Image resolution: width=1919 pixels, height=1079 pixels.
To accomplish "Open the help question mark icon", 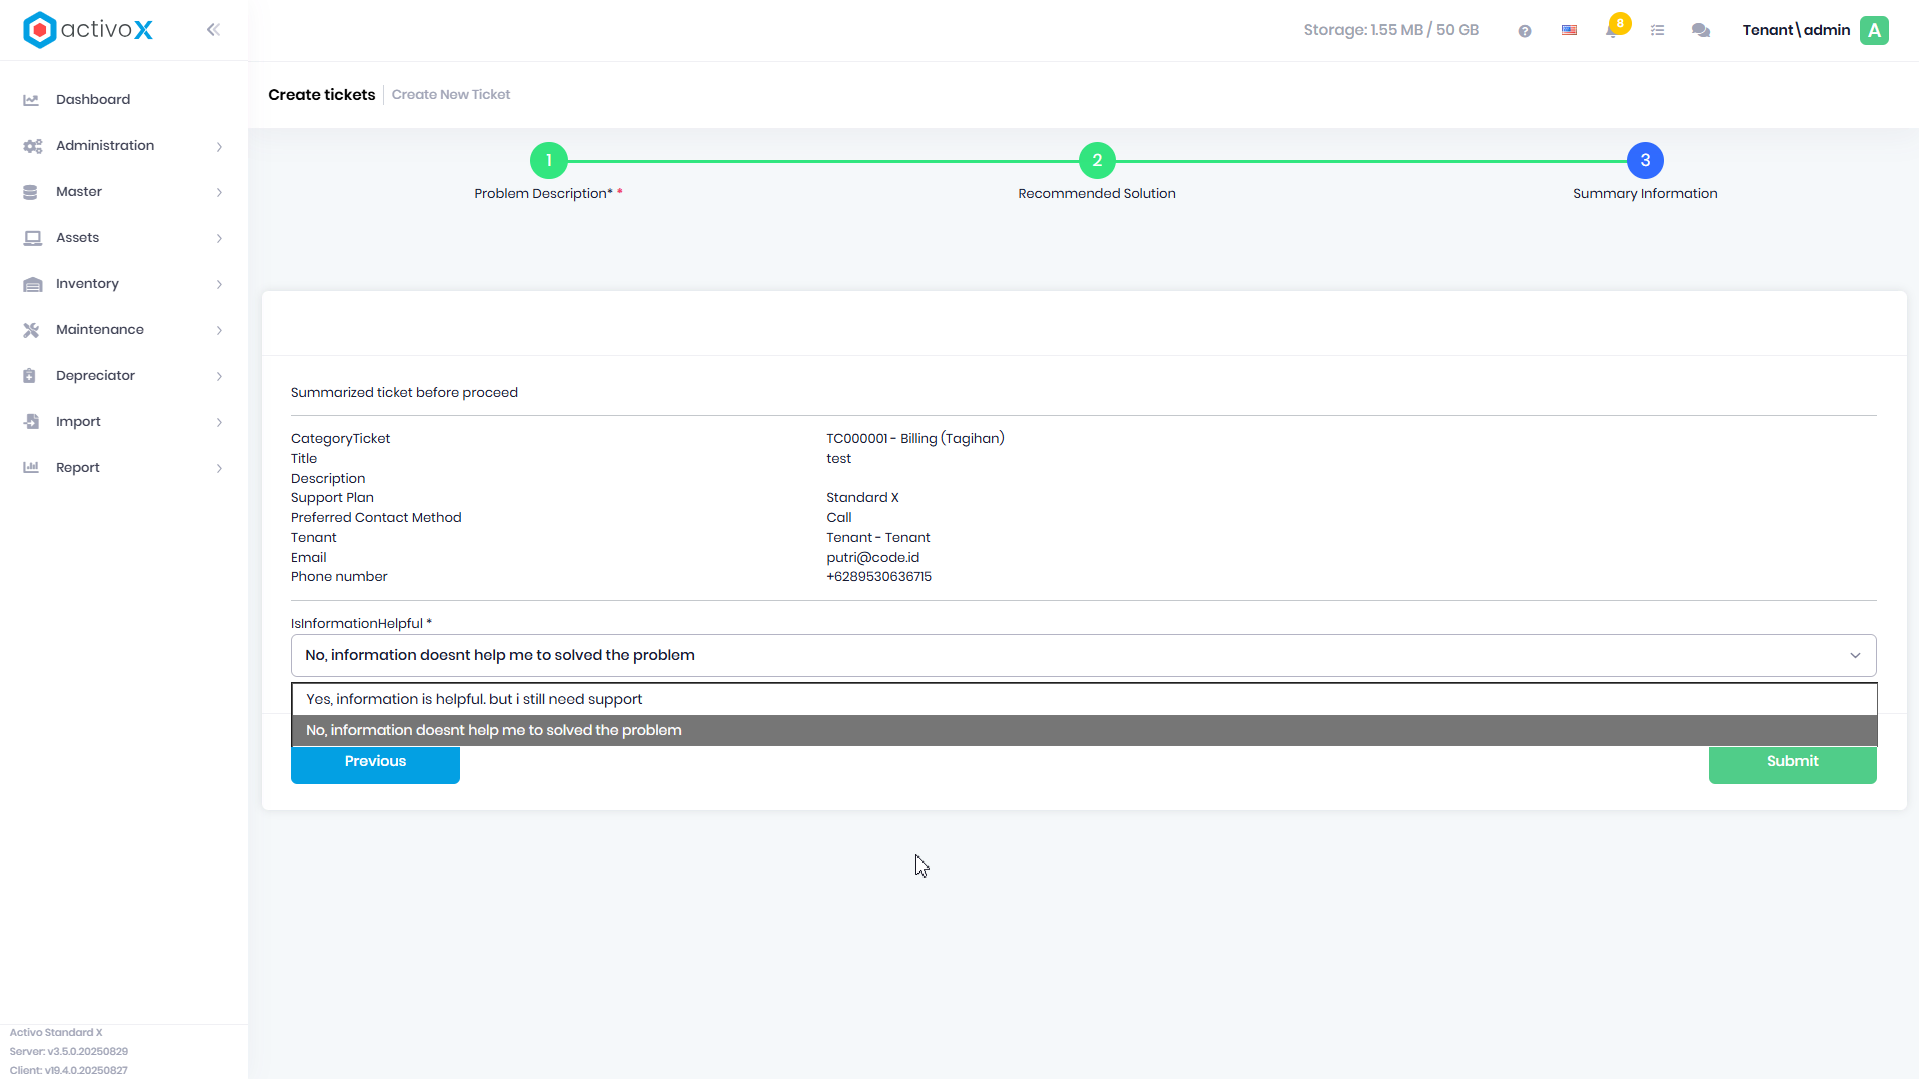I will pos(1525,31).
